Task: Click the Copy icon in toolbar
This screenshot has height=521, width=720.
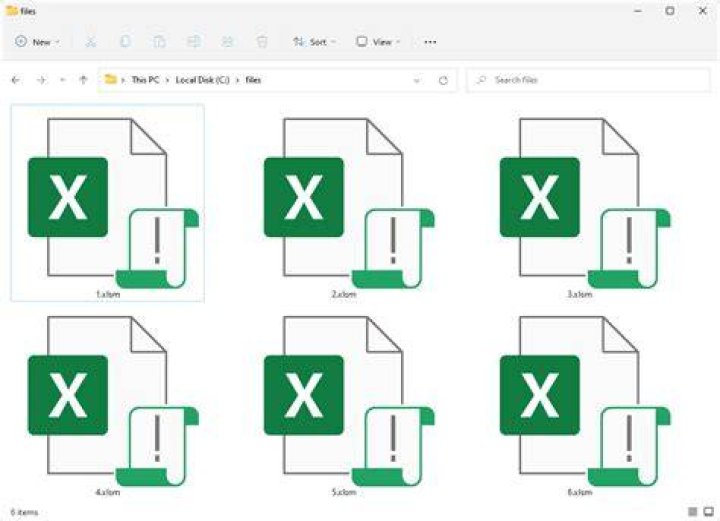Action: pos(125,42)
